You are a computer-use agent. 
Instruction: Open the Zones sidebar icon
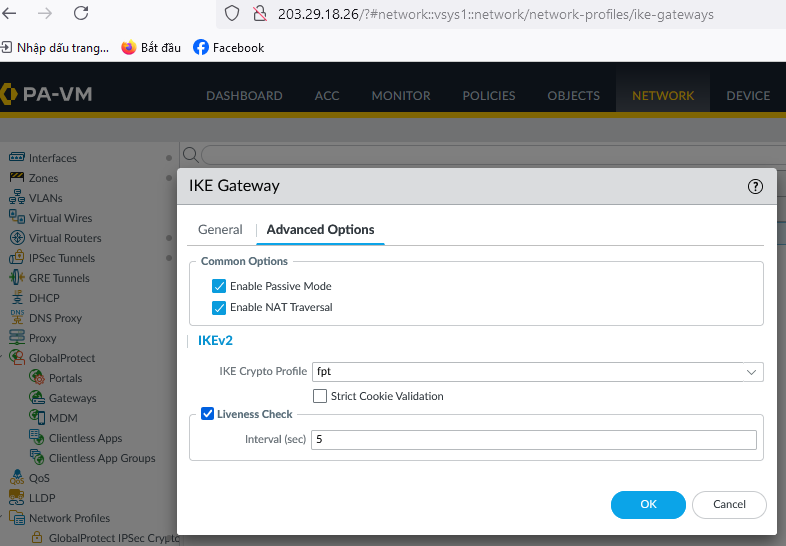pos(17,178)
